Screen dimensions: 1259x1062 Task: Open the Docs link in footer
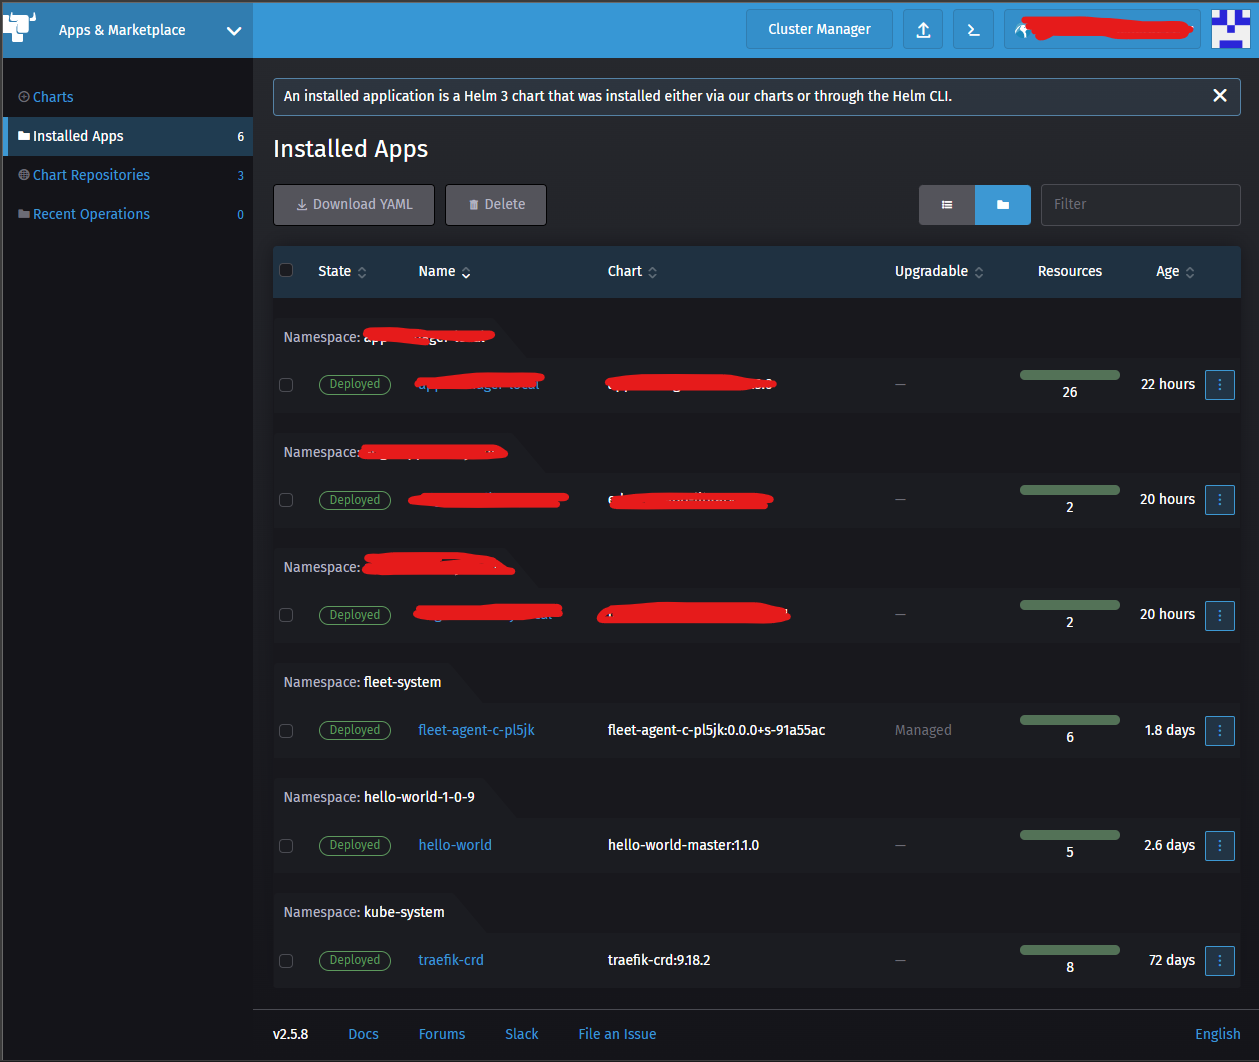tap(363, 1034)
